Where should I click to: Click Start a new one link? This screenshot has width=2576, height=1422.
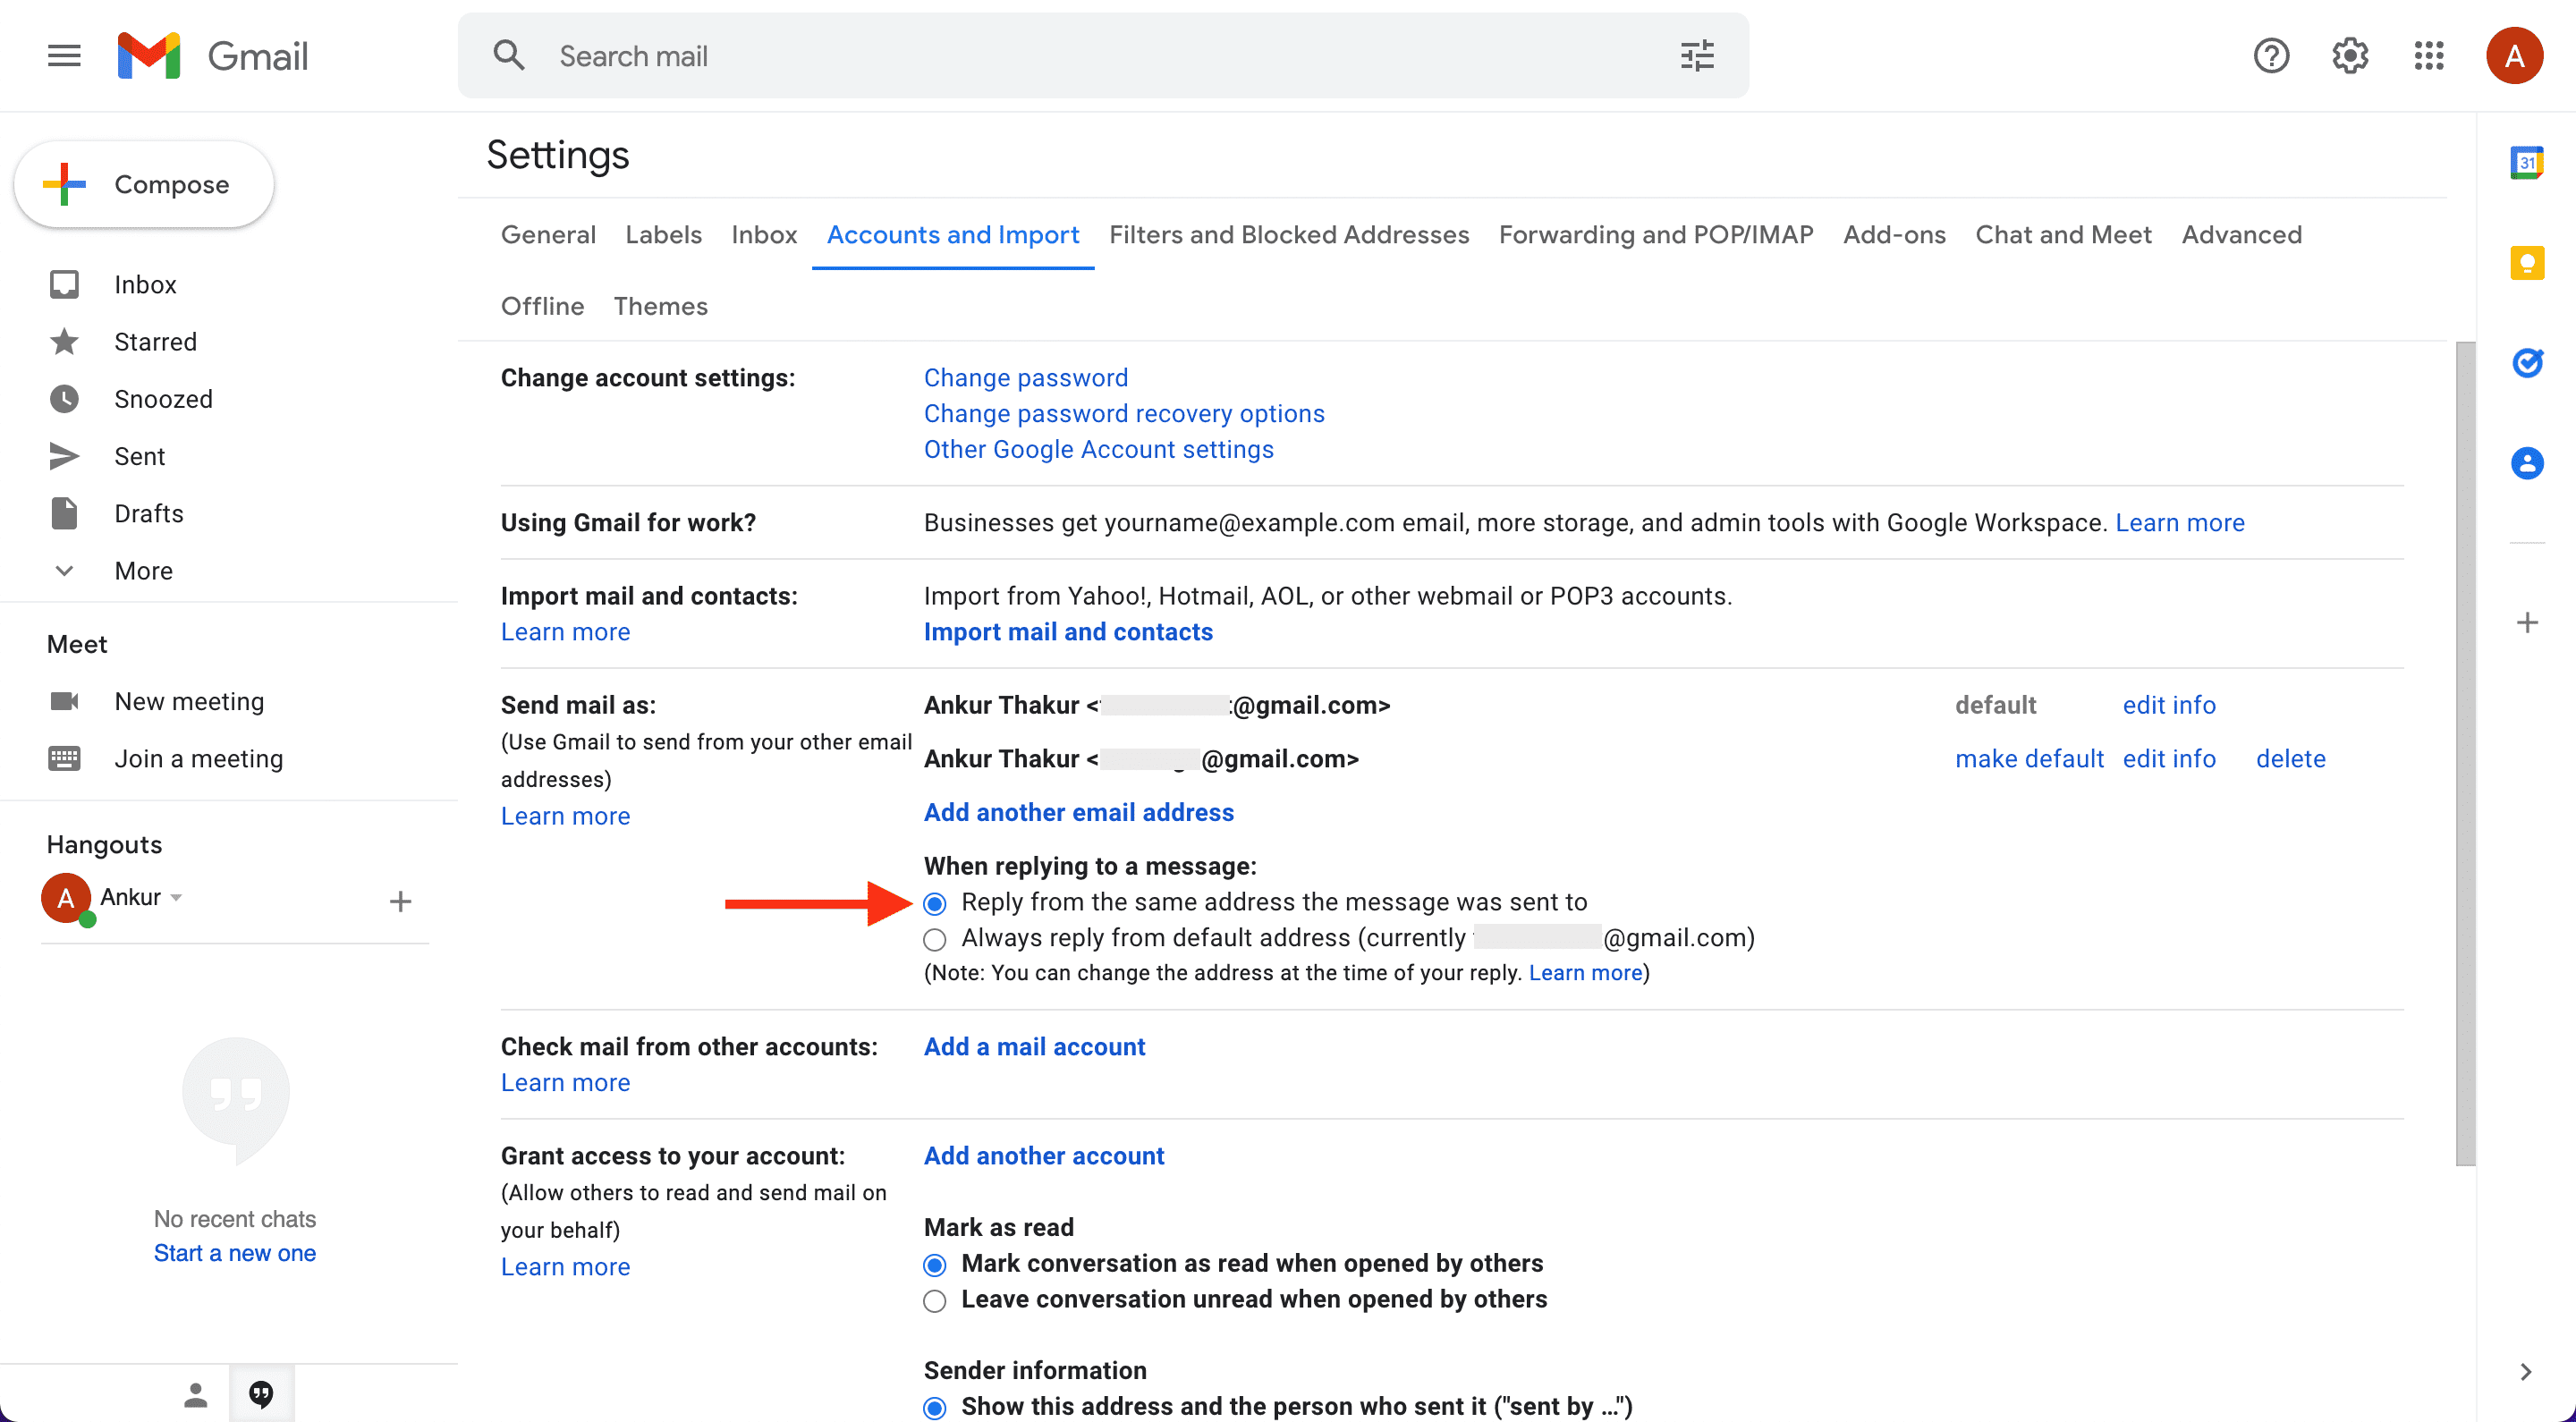coord(235,1253)
